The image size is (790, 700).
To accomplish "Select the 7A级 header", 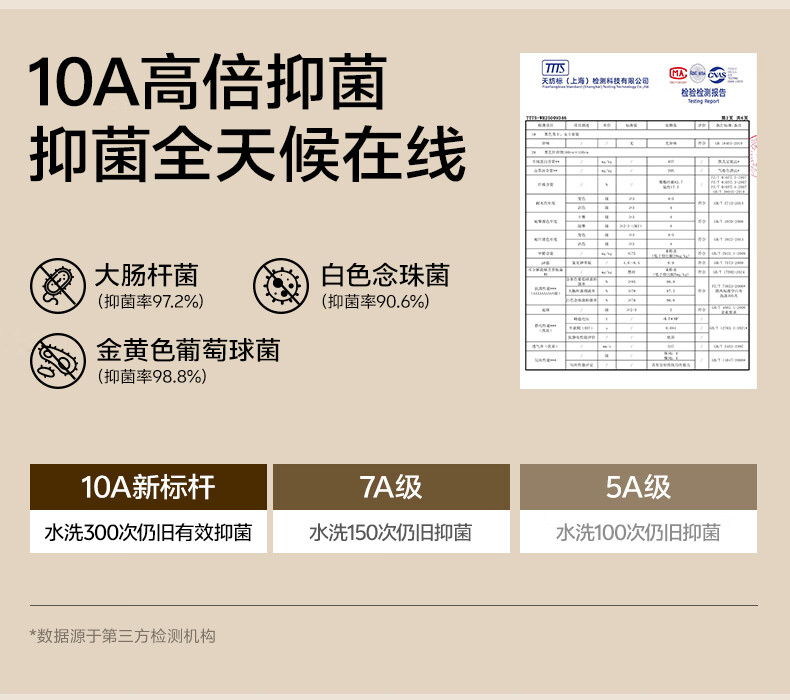I will point(391,487).
